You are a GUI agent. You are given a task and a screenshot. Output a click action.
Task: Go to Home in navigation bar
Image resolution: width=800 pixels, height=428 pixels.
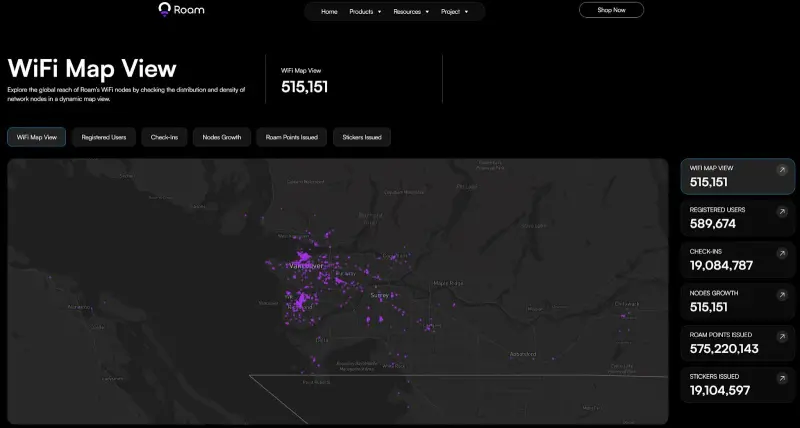click(329, 12)
